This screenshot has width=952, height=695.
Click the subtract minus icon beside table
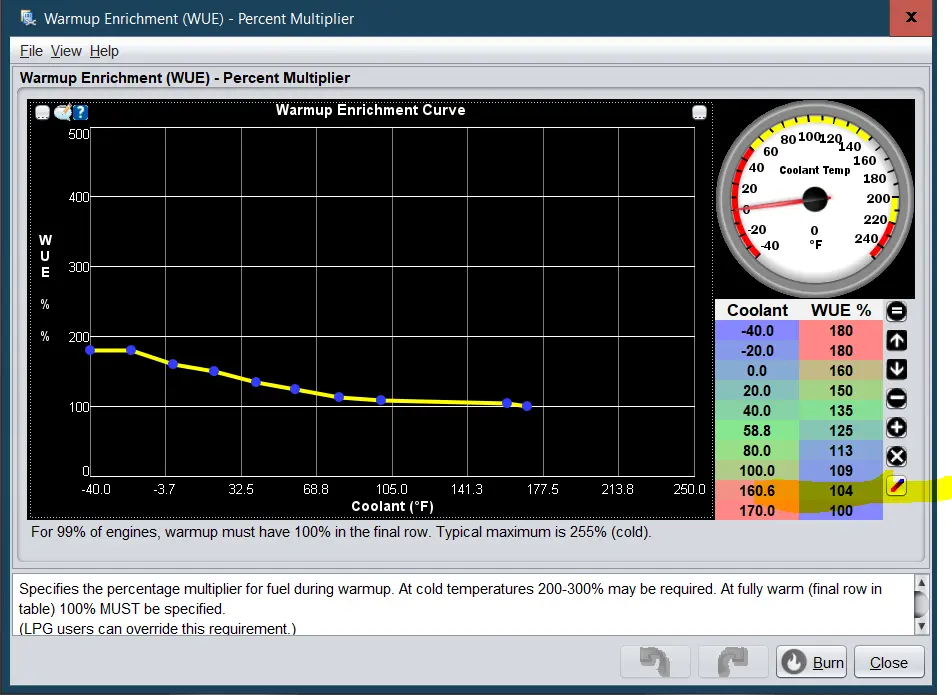coord(896,399)
